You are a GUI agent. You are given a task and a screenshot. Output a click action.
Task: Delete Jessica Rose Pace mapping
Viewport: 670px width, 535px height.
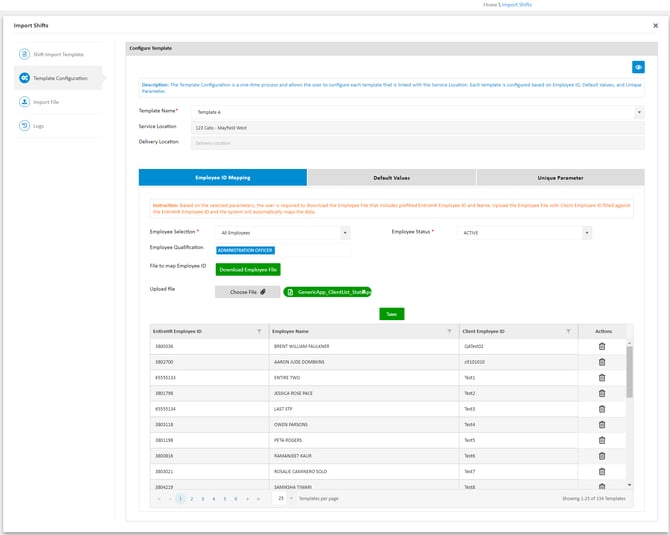tap(602, 393)
